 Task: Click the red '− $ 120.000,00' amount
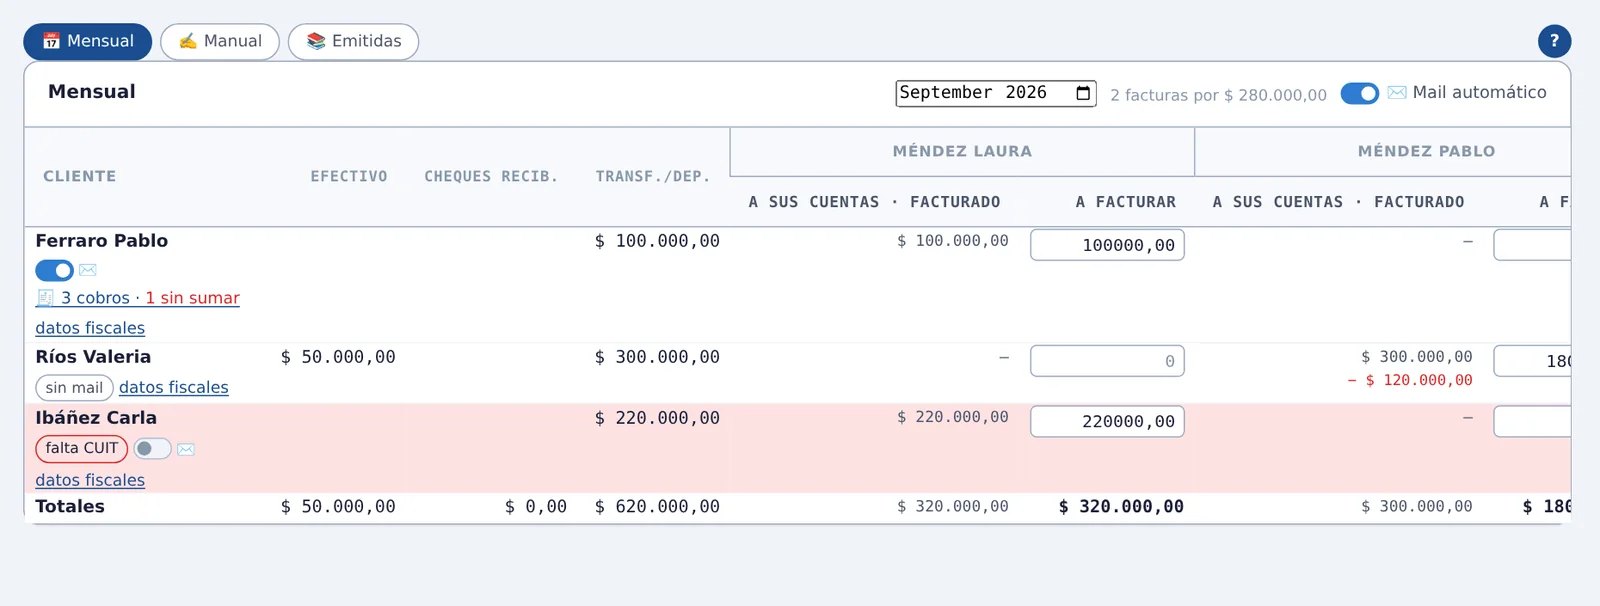[x=1410, y=380]
